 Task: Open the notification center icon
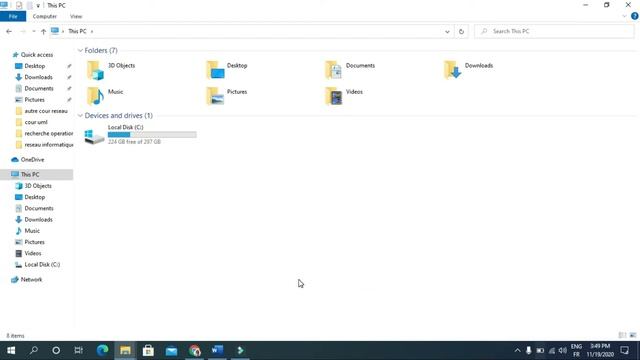tap(624, 350)
